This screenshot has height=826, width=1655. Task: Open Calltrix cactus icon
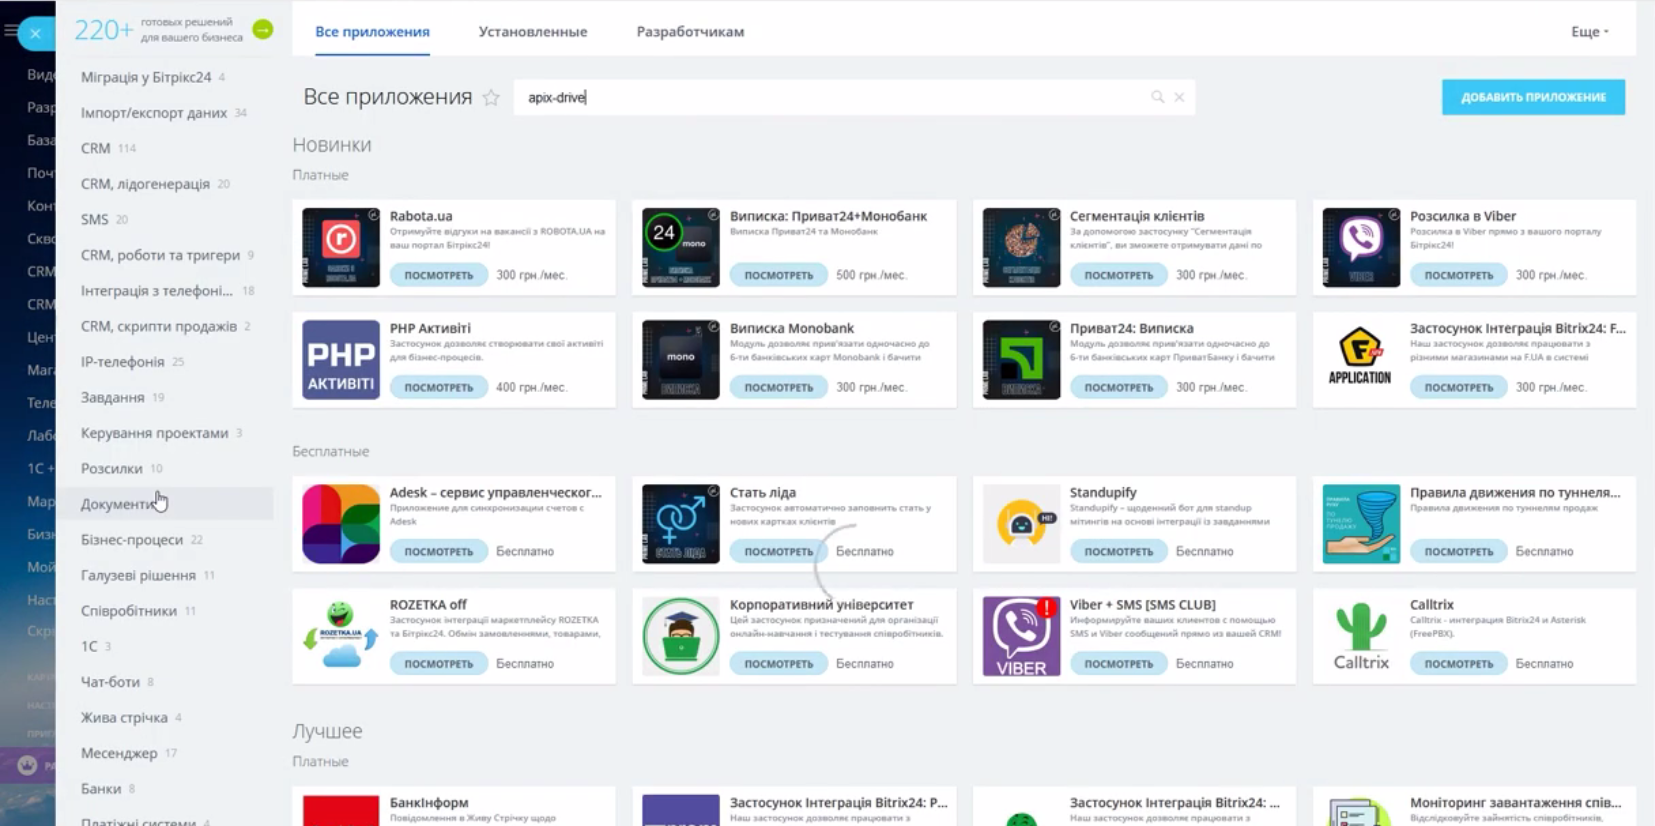pyautogui.click(x=1361, y=636)
